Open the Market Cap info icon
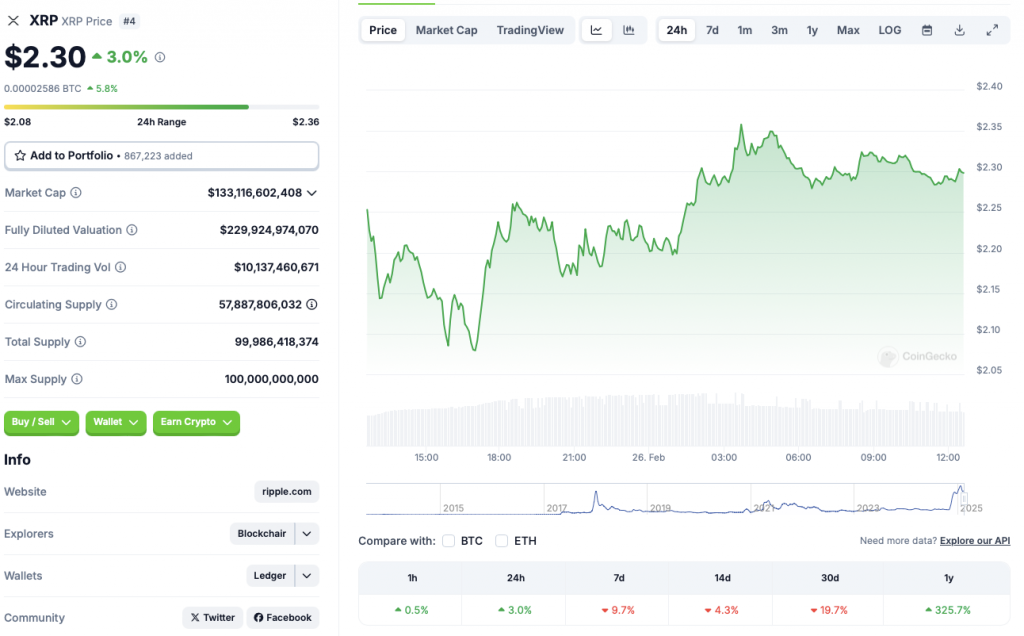The height and width of the screenshot is (636, 1024). point(76,193)
